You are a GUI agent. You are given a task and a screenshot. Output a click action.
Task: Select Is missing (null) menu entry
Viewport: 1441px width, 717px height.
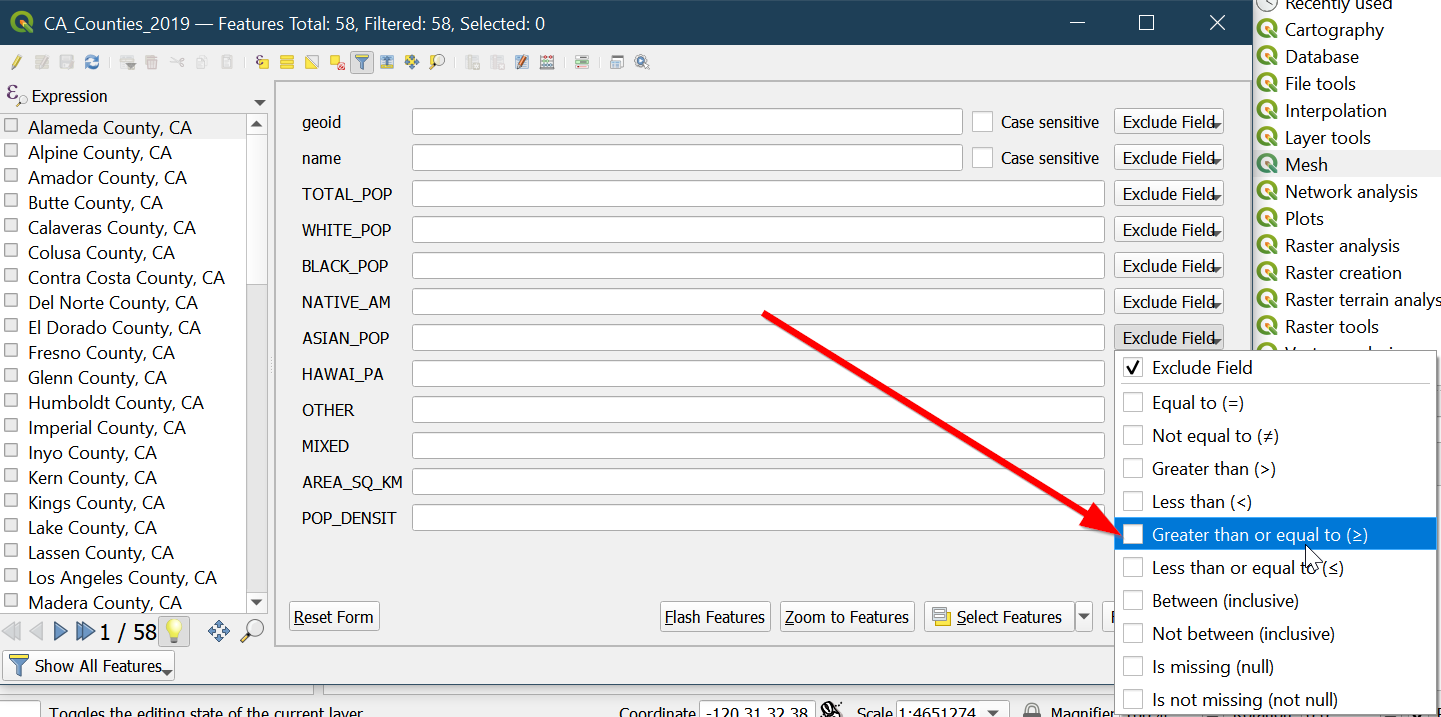click(1212, 667)
